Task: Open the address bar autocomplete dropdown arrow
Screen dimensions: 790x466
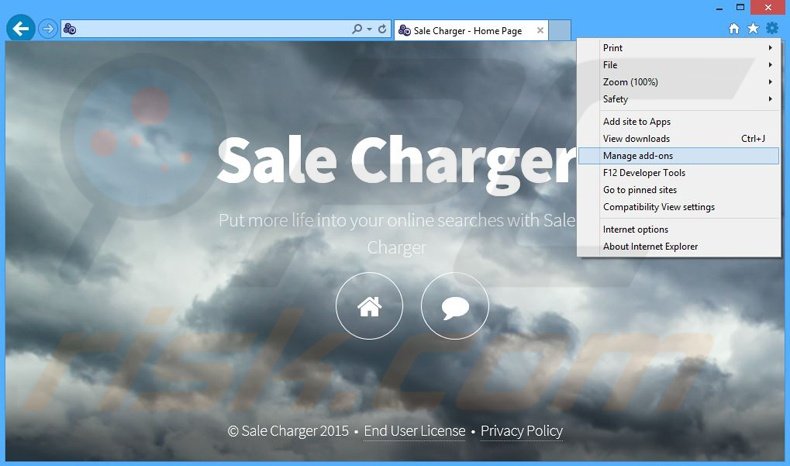Action: [x=369, y=29]
